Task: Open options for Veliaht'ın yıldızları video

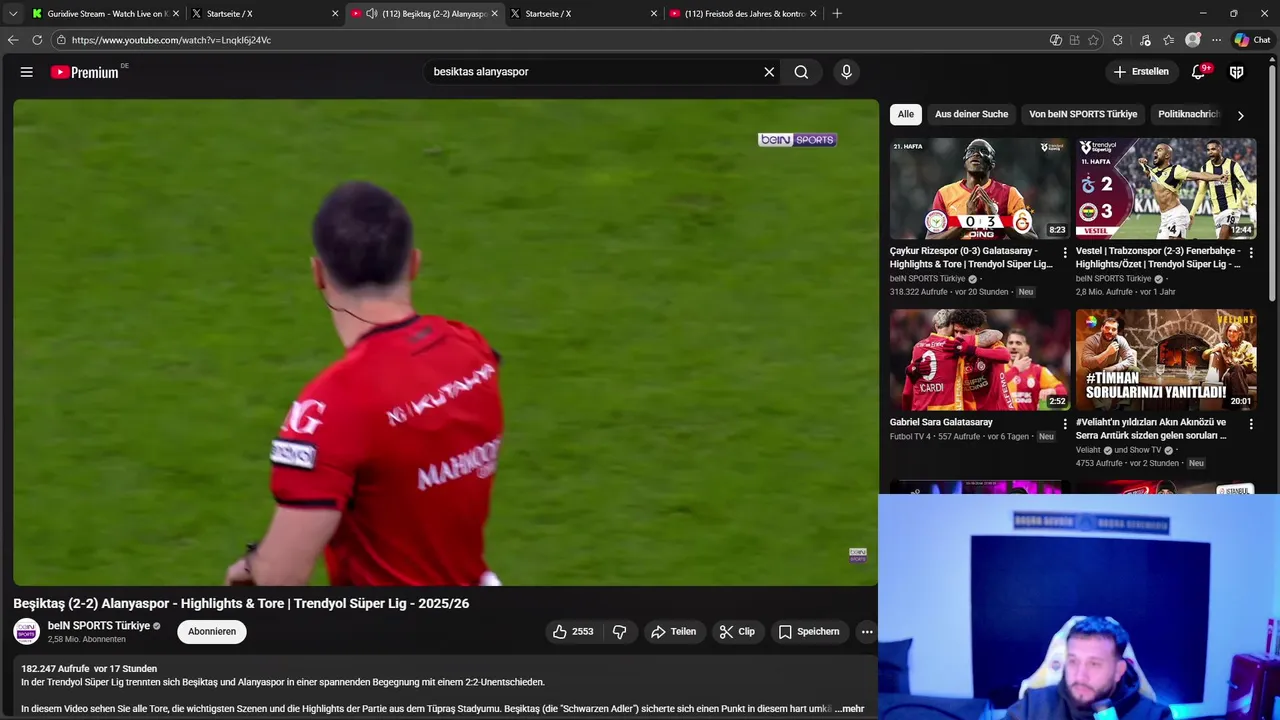Action: pos(1251,424)
